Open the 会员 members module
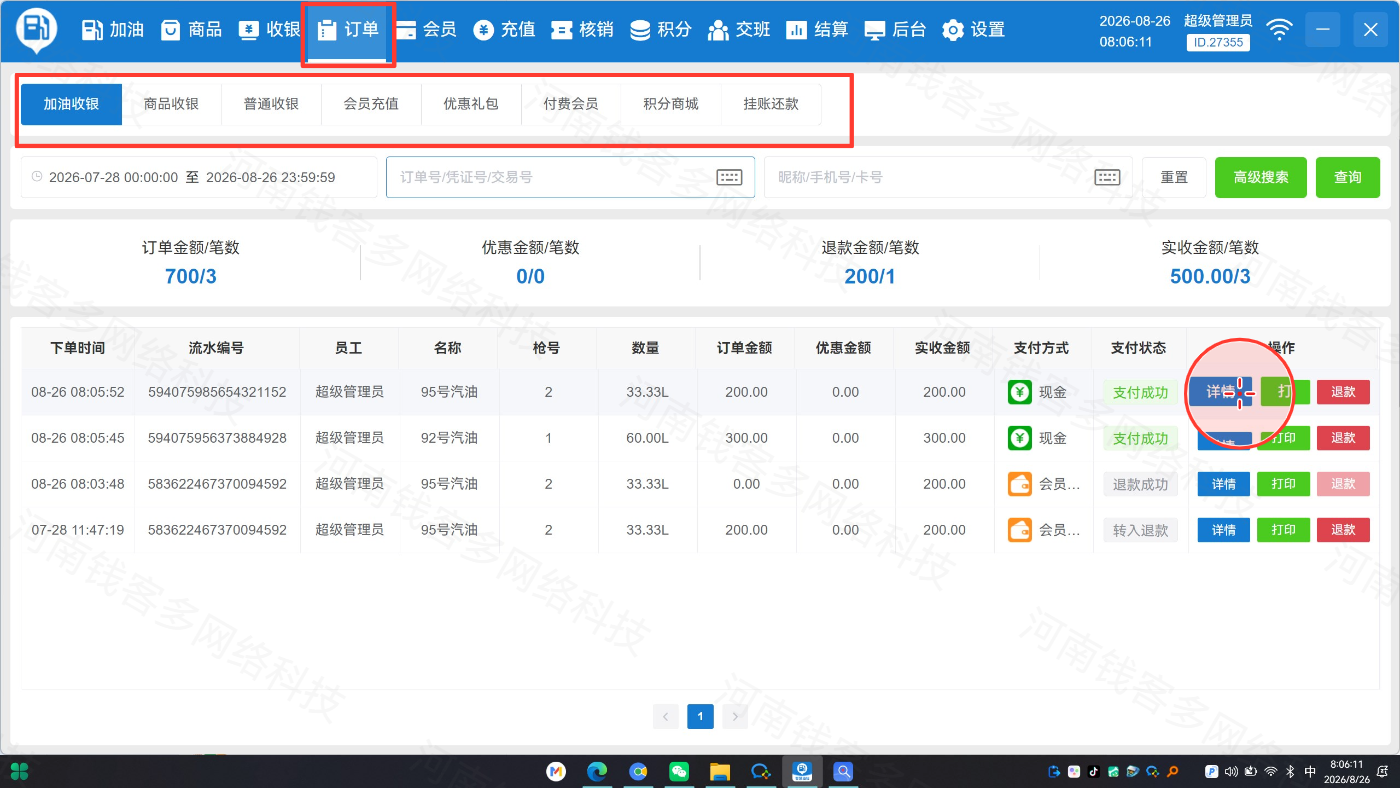 426,30
